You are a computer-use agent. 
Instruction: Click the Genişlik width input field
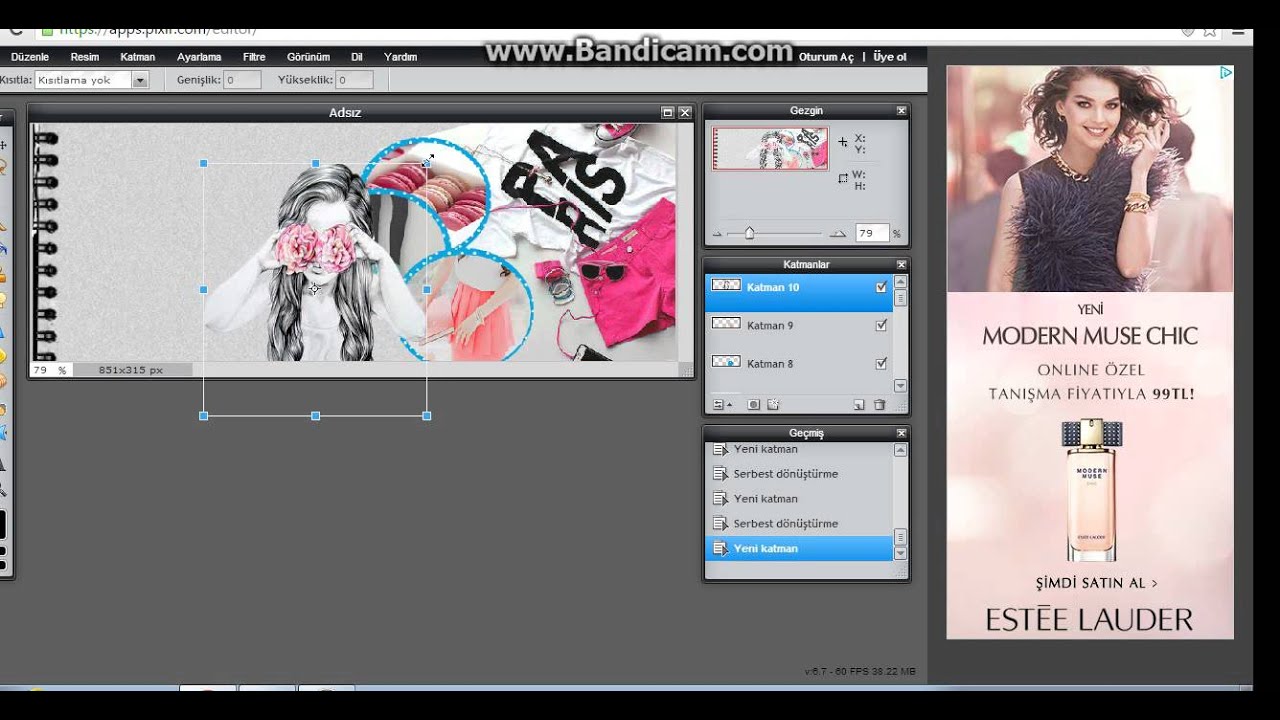pyautogui.click(x=242, y=80)
